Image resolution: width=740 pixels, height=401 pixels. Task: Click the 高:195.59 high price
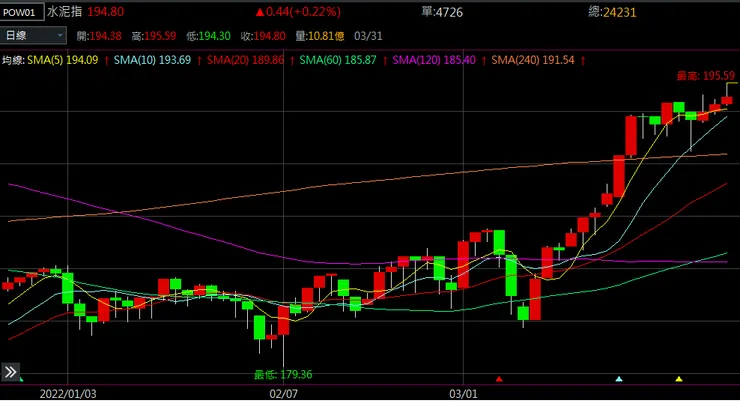[x=154, y=36]
